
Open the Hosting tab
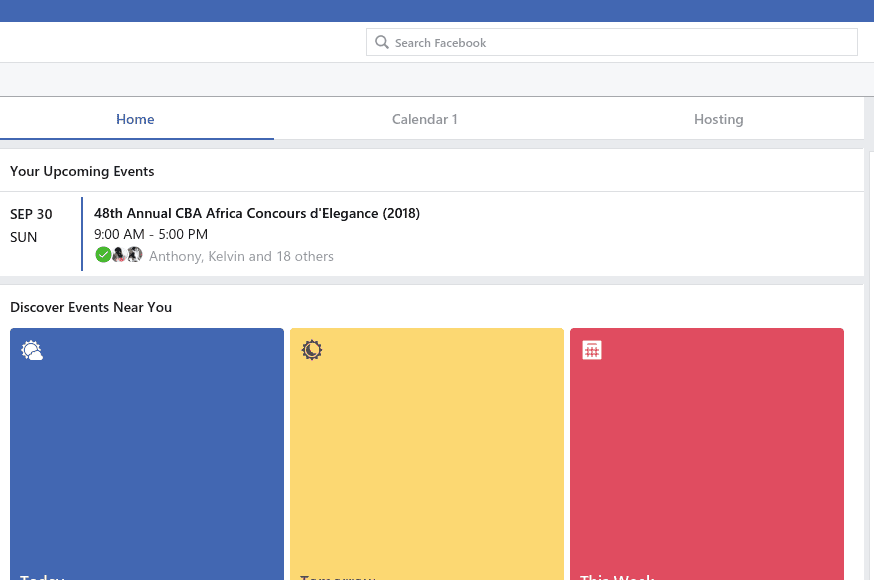point(718,119)
